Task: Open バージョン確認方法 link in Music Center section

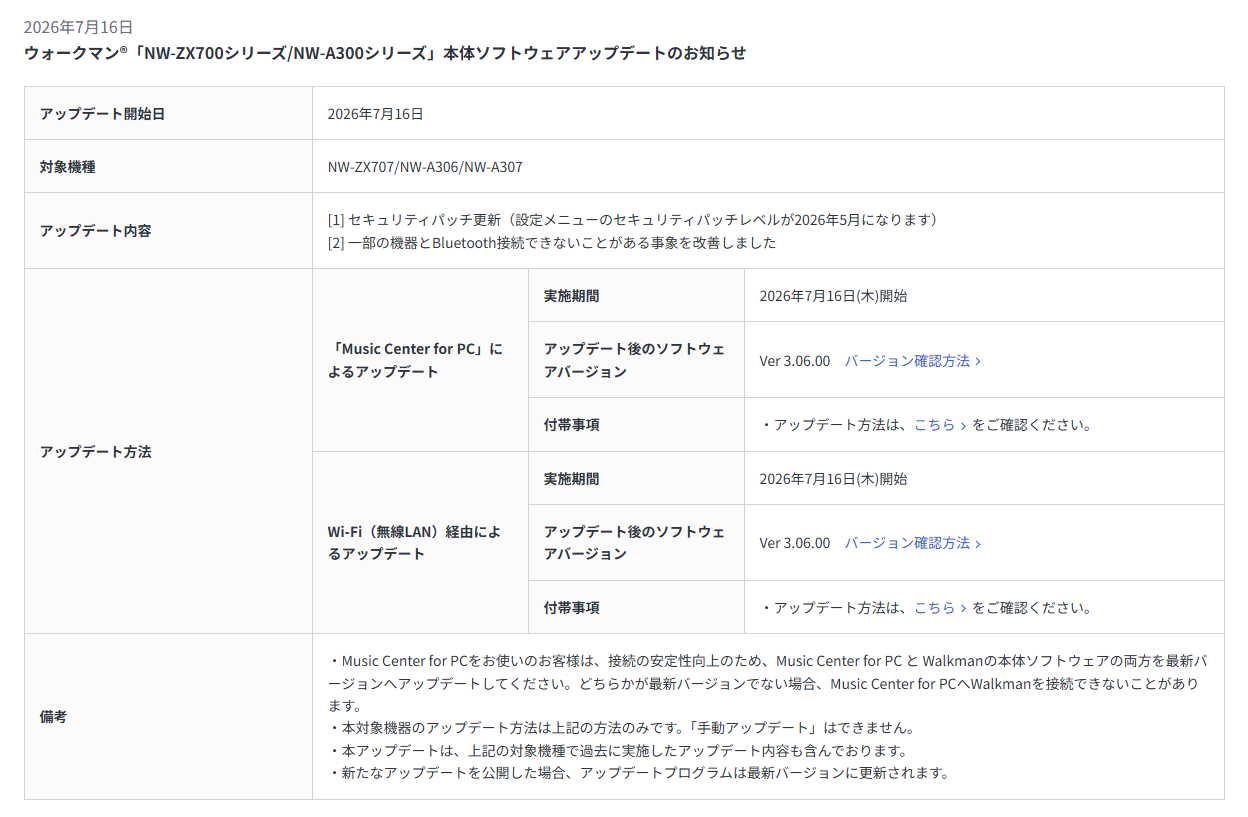Action: (x=912, y=361)
